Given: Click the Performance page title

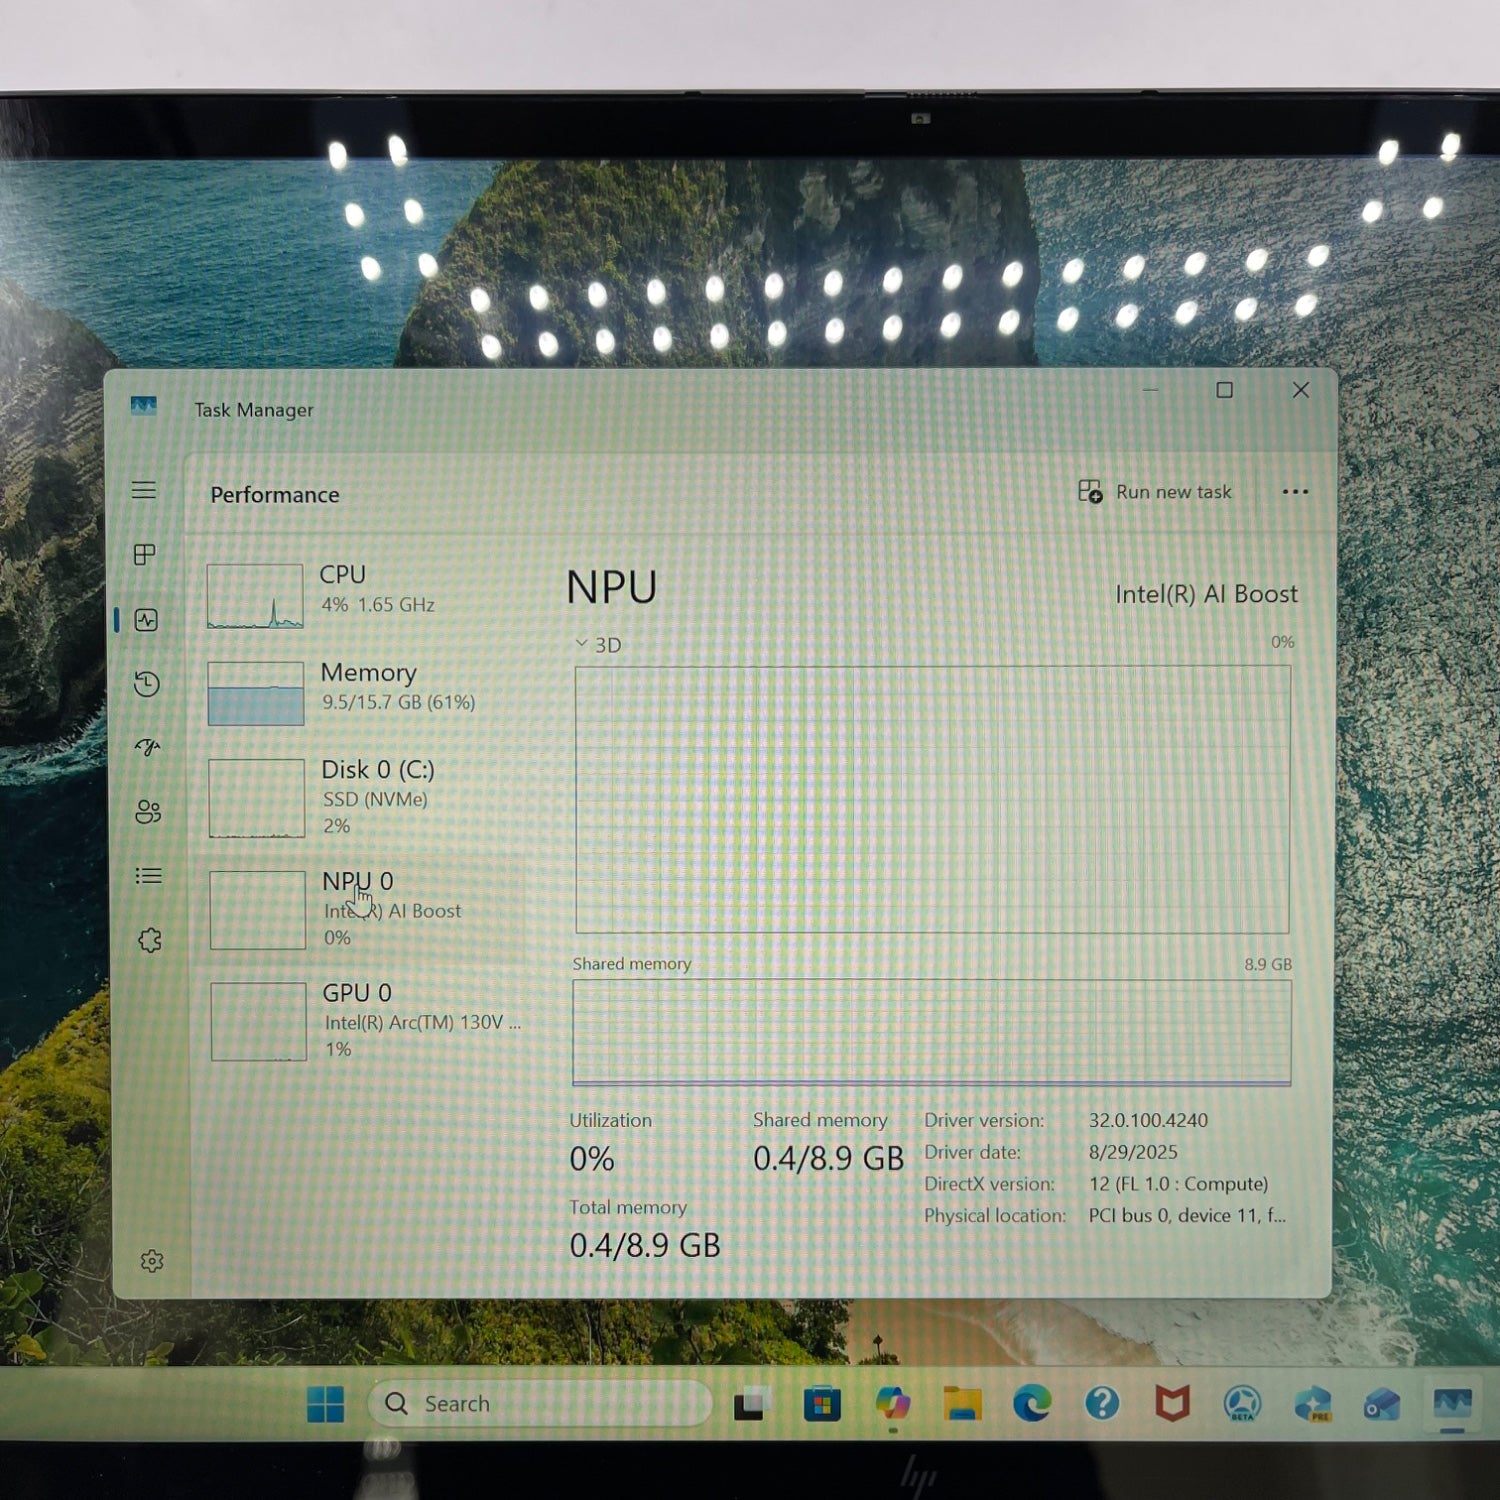Looking at the screenshot, I should tap(275, 495).
